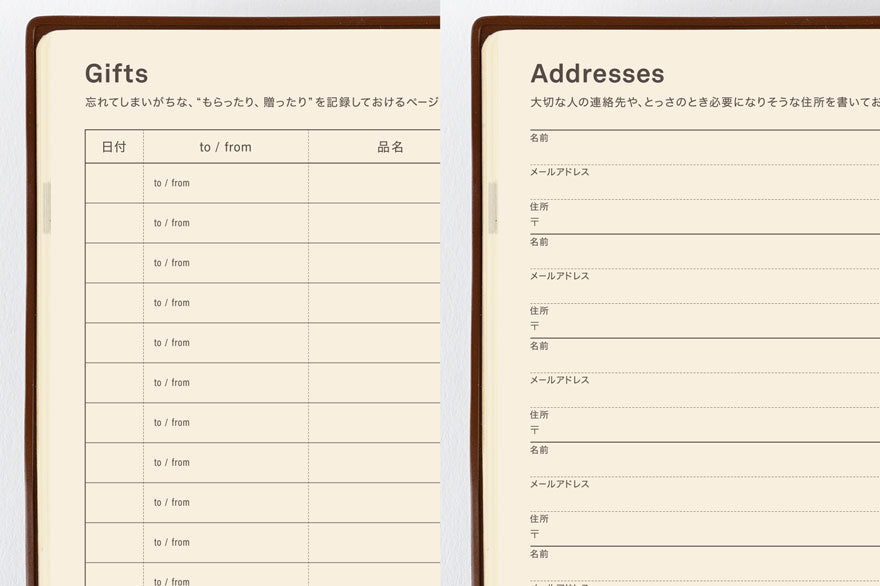Click the bottom 名前 field near the page edge
The height and width of the screenshot is (586, 880).
click(539, 553)
